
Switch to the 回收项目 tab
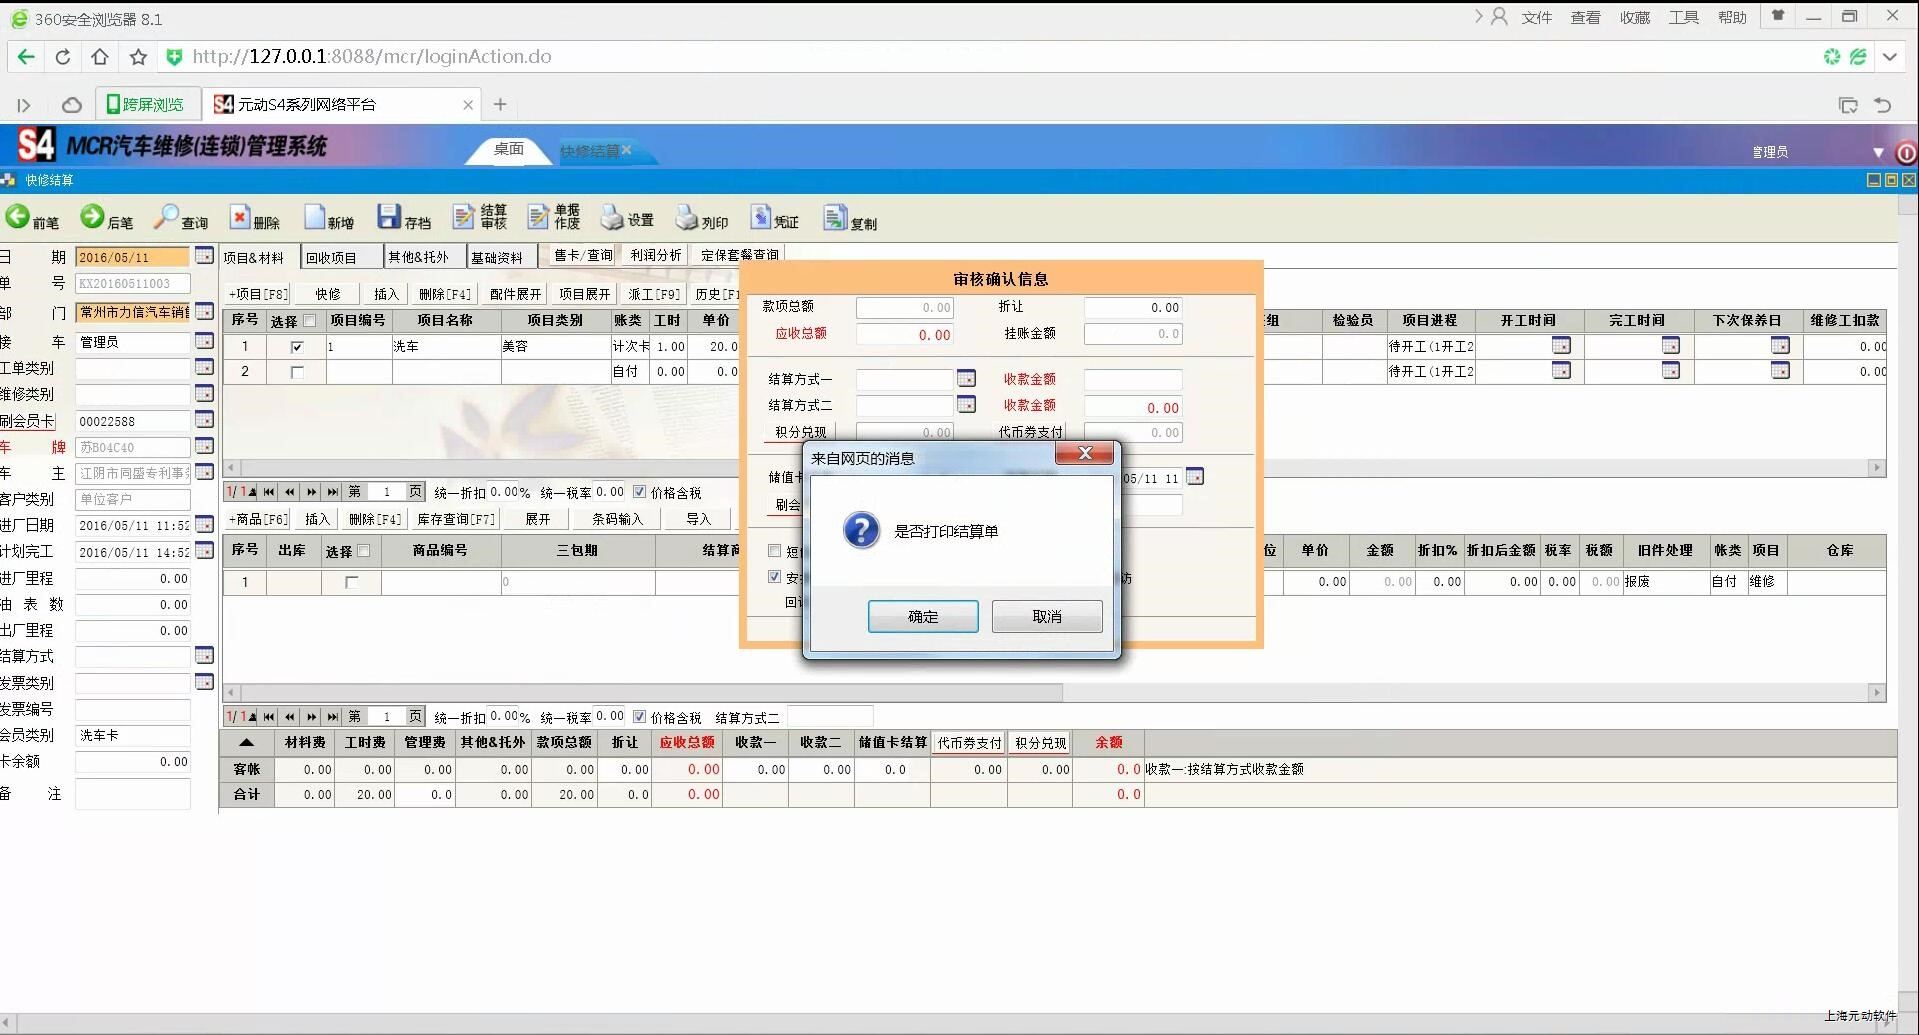click(332, 257)
